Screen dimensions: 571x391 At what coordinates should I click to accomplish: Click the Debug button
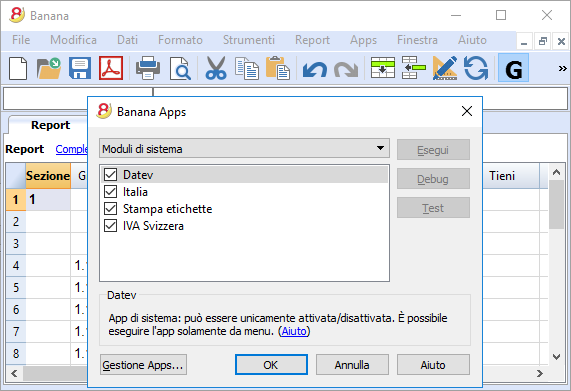[433, 179]
